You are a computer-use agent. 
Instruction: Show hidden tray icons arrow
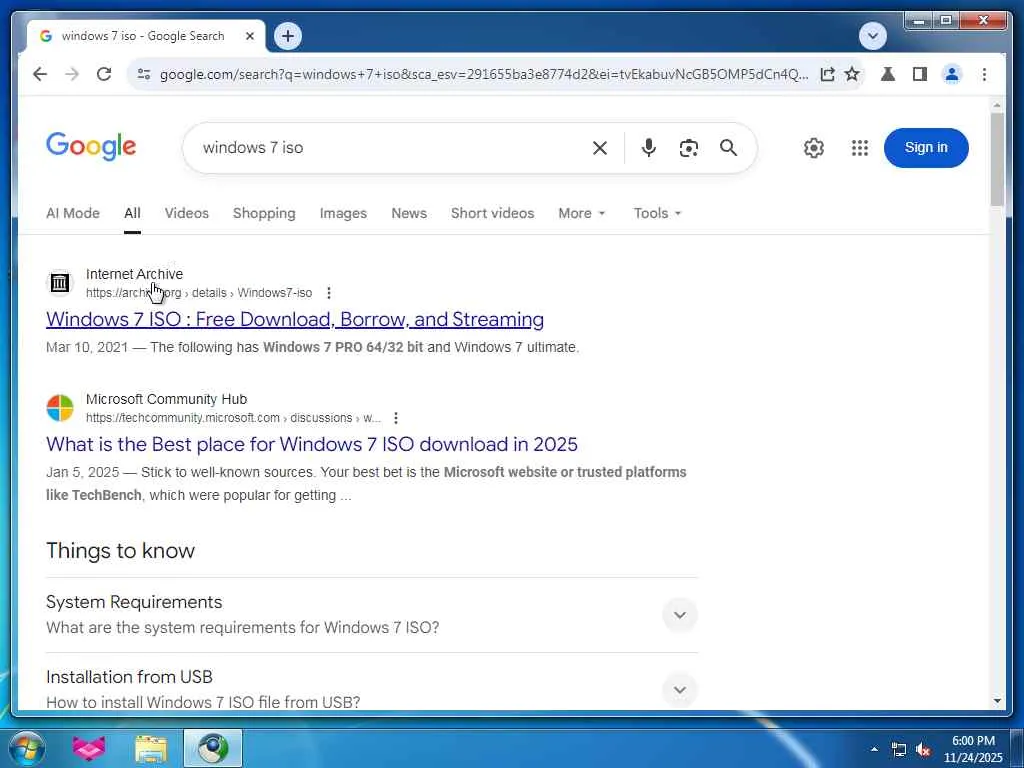pyautogui.click(x=874, y=749)
